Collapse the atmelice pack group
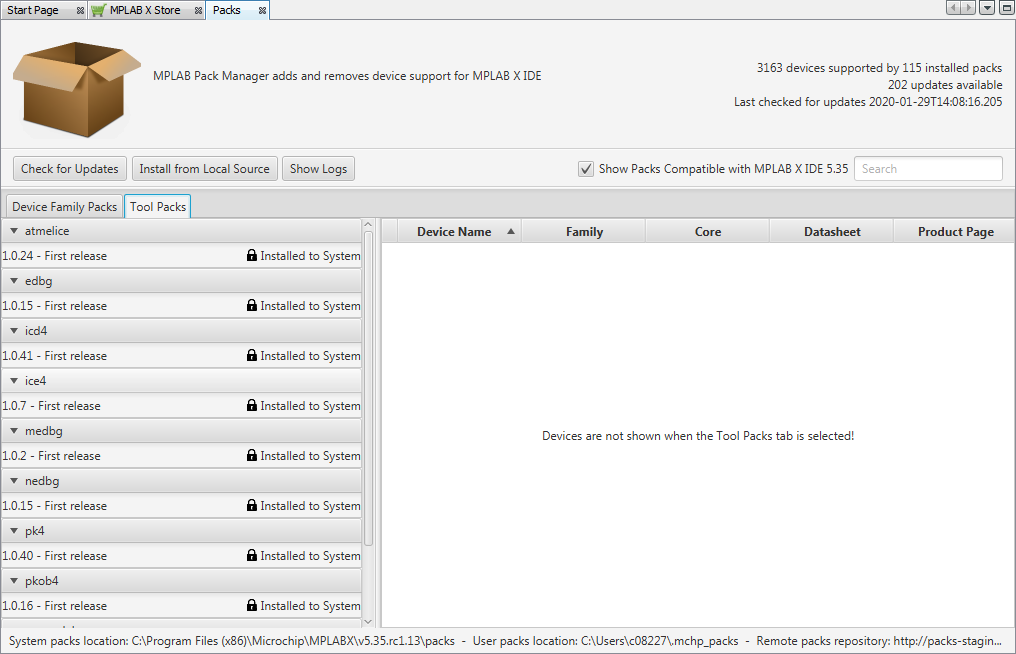The height and width of the screenshot is (654, 1016). (13, 230)
